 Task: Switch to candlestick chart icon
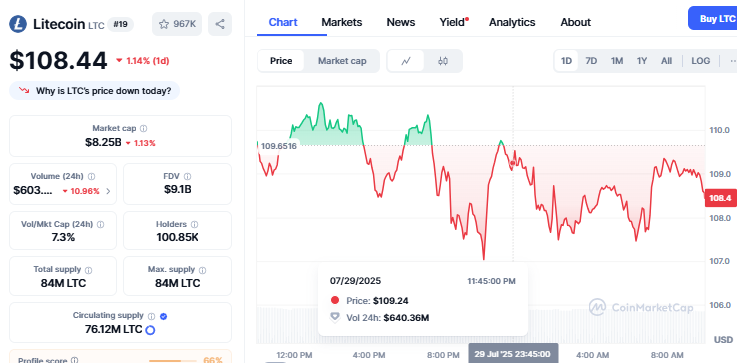click(x=443, y=61)
